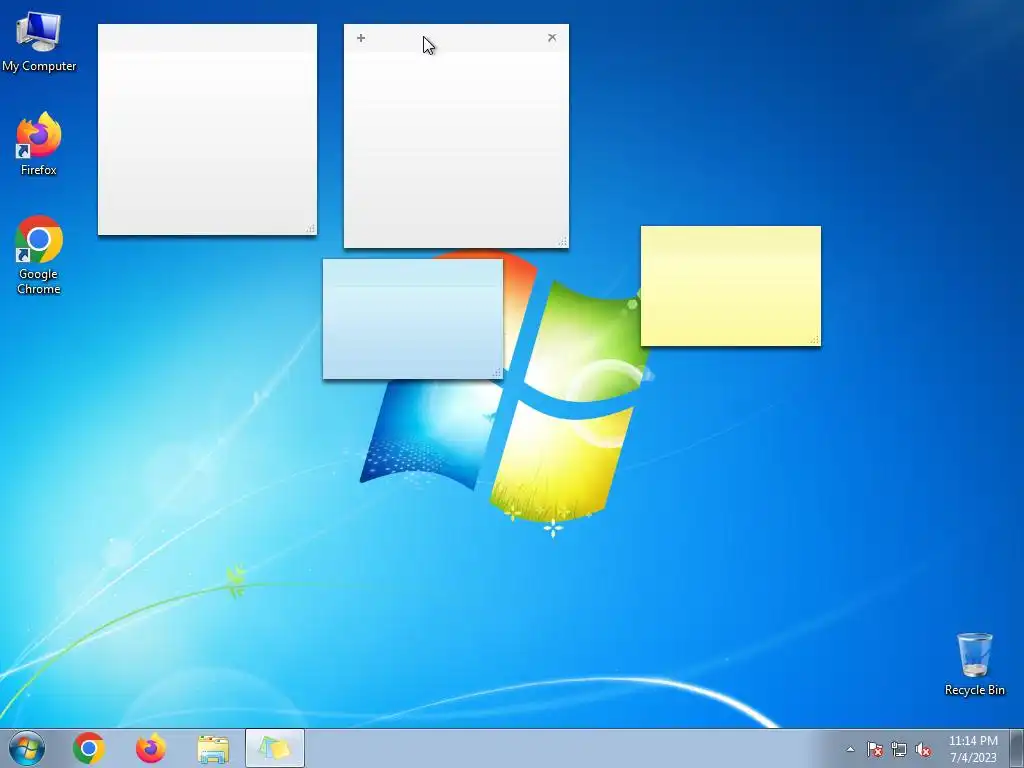Click the text area of the active white note
This screenshot has height=768, width=1024.
tap(456, 149)
